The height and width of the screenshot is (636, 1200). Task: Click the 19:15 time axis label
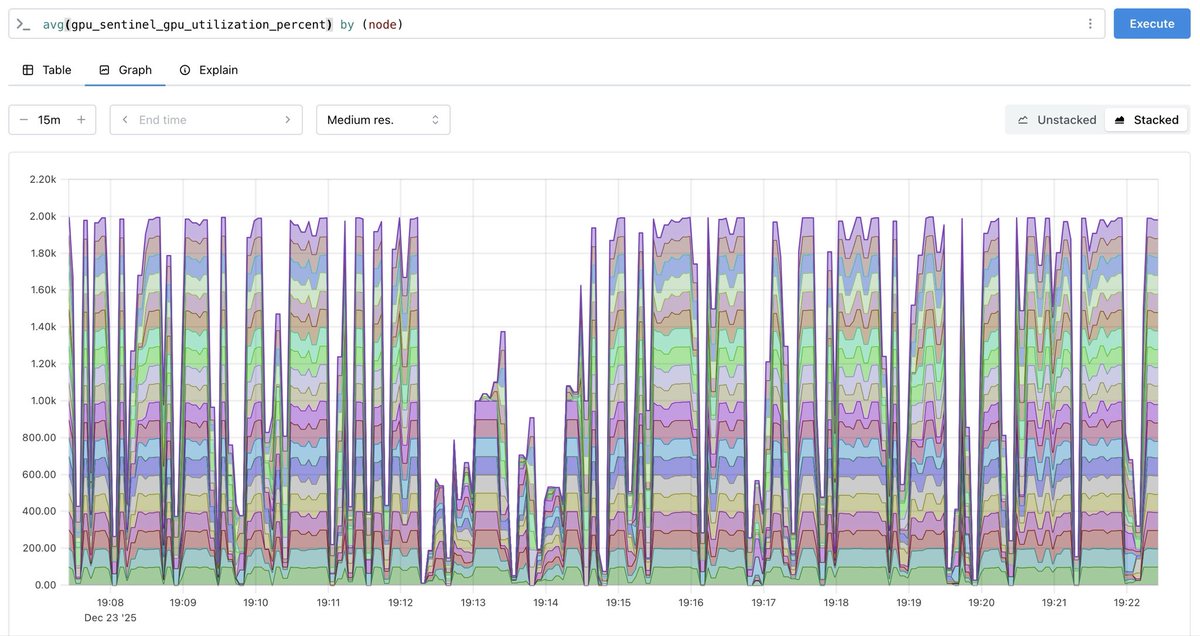[618, 603]
